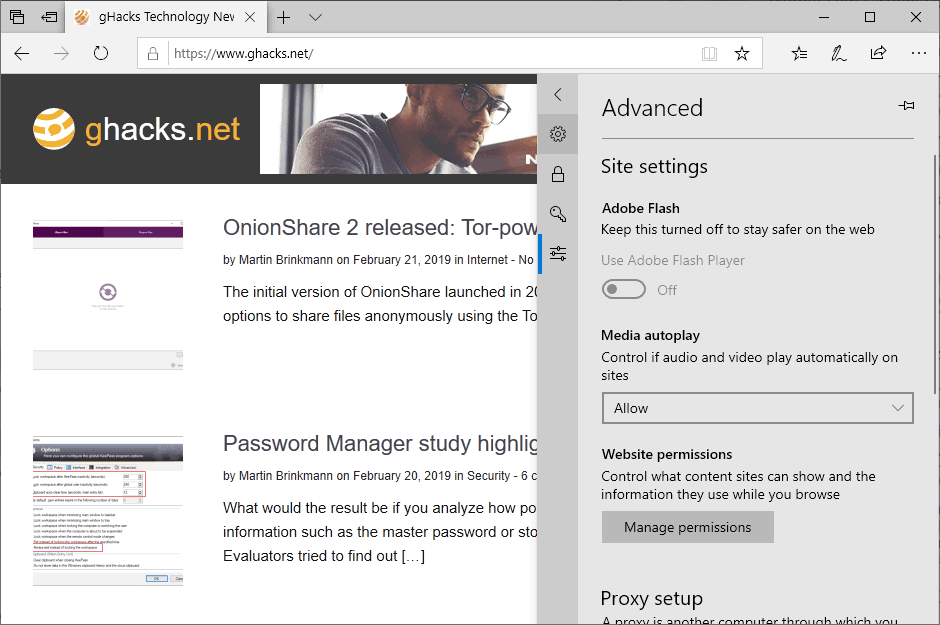Collapse settings pane with back chevron
The width and height of the screenshot is (940, 625).
[558, 94]
